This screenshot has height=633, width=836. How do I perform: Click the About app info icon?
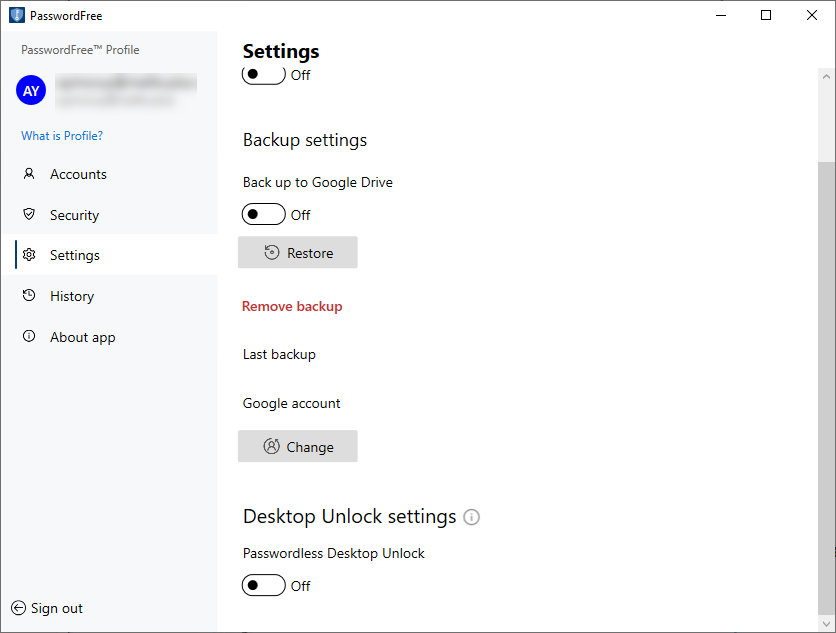point(29,337)
